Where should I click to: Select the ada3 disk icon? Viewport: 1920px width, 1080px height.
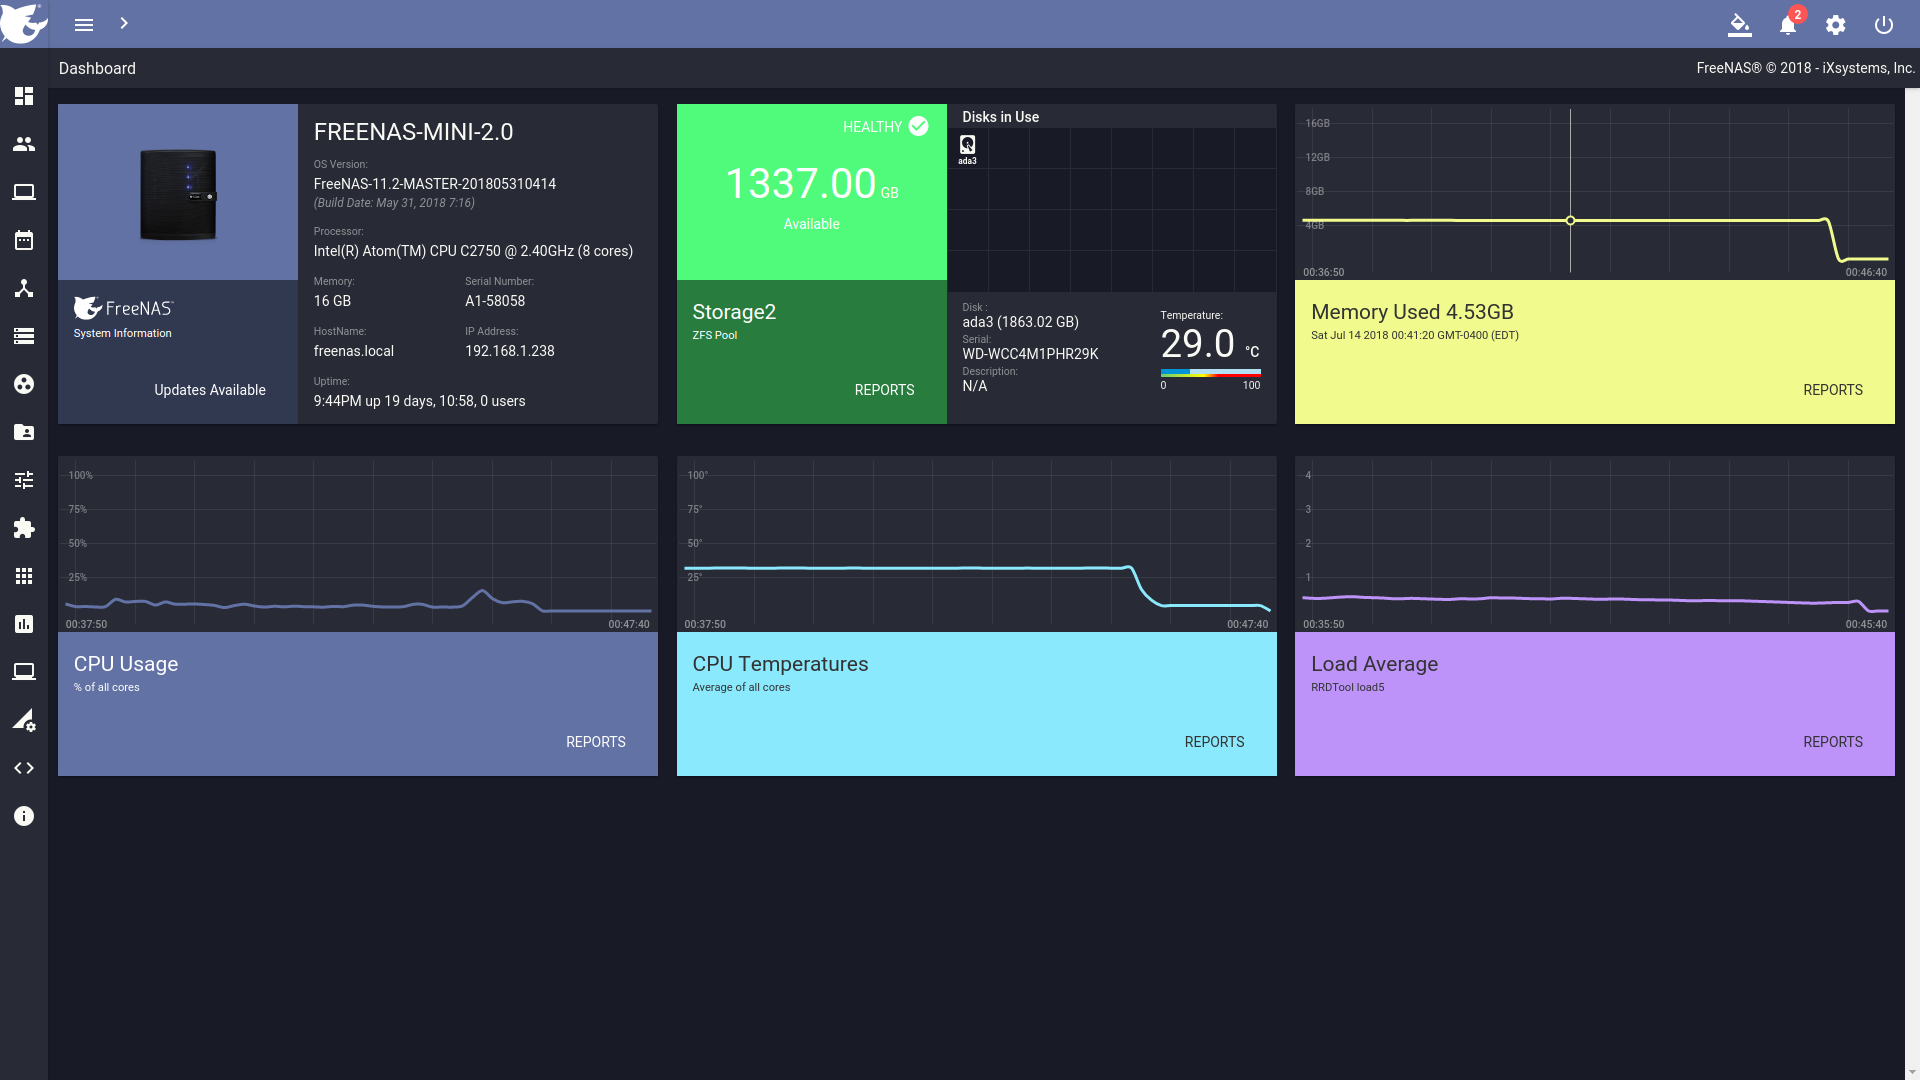(x=967, y=146)
